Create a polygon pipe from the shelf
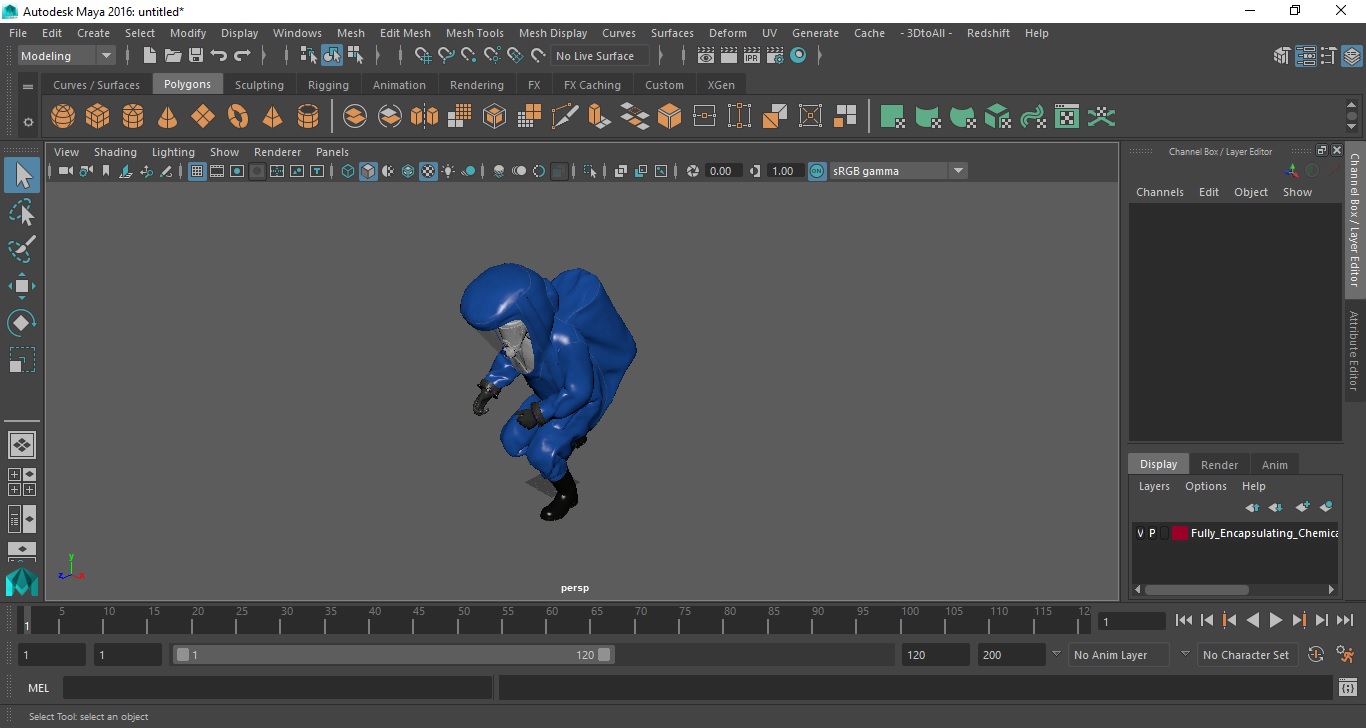Image resolution: width=1366 pixels, height=728 pixels. 308,117
